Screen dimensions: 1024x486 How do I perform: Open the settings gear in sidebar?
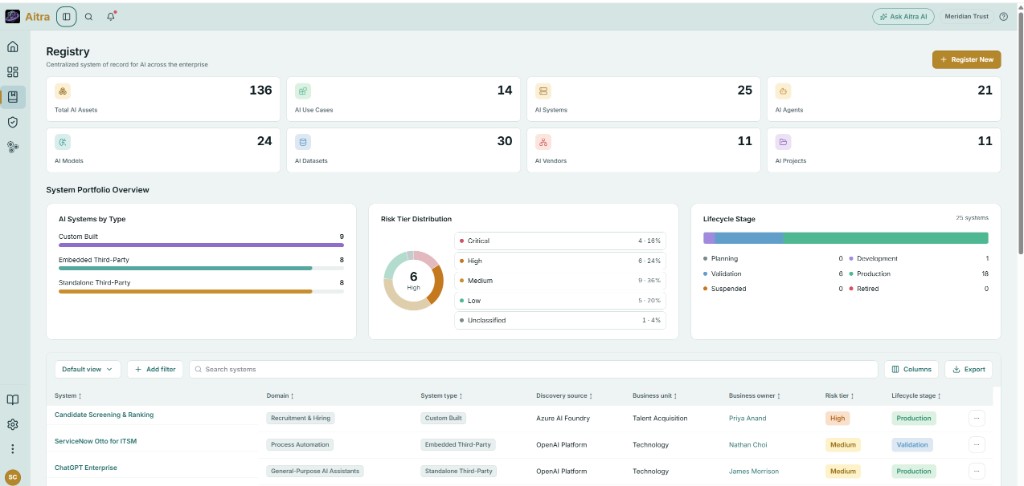(x=12, y=424)
